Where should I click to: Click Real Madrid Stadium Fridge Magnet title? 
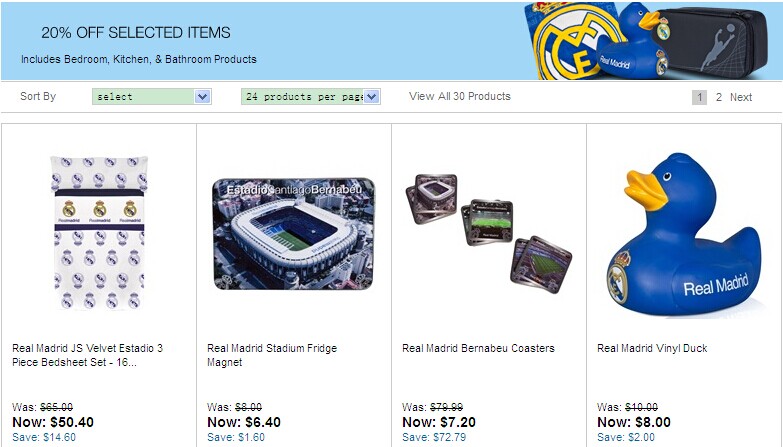[x=272, y=355]
